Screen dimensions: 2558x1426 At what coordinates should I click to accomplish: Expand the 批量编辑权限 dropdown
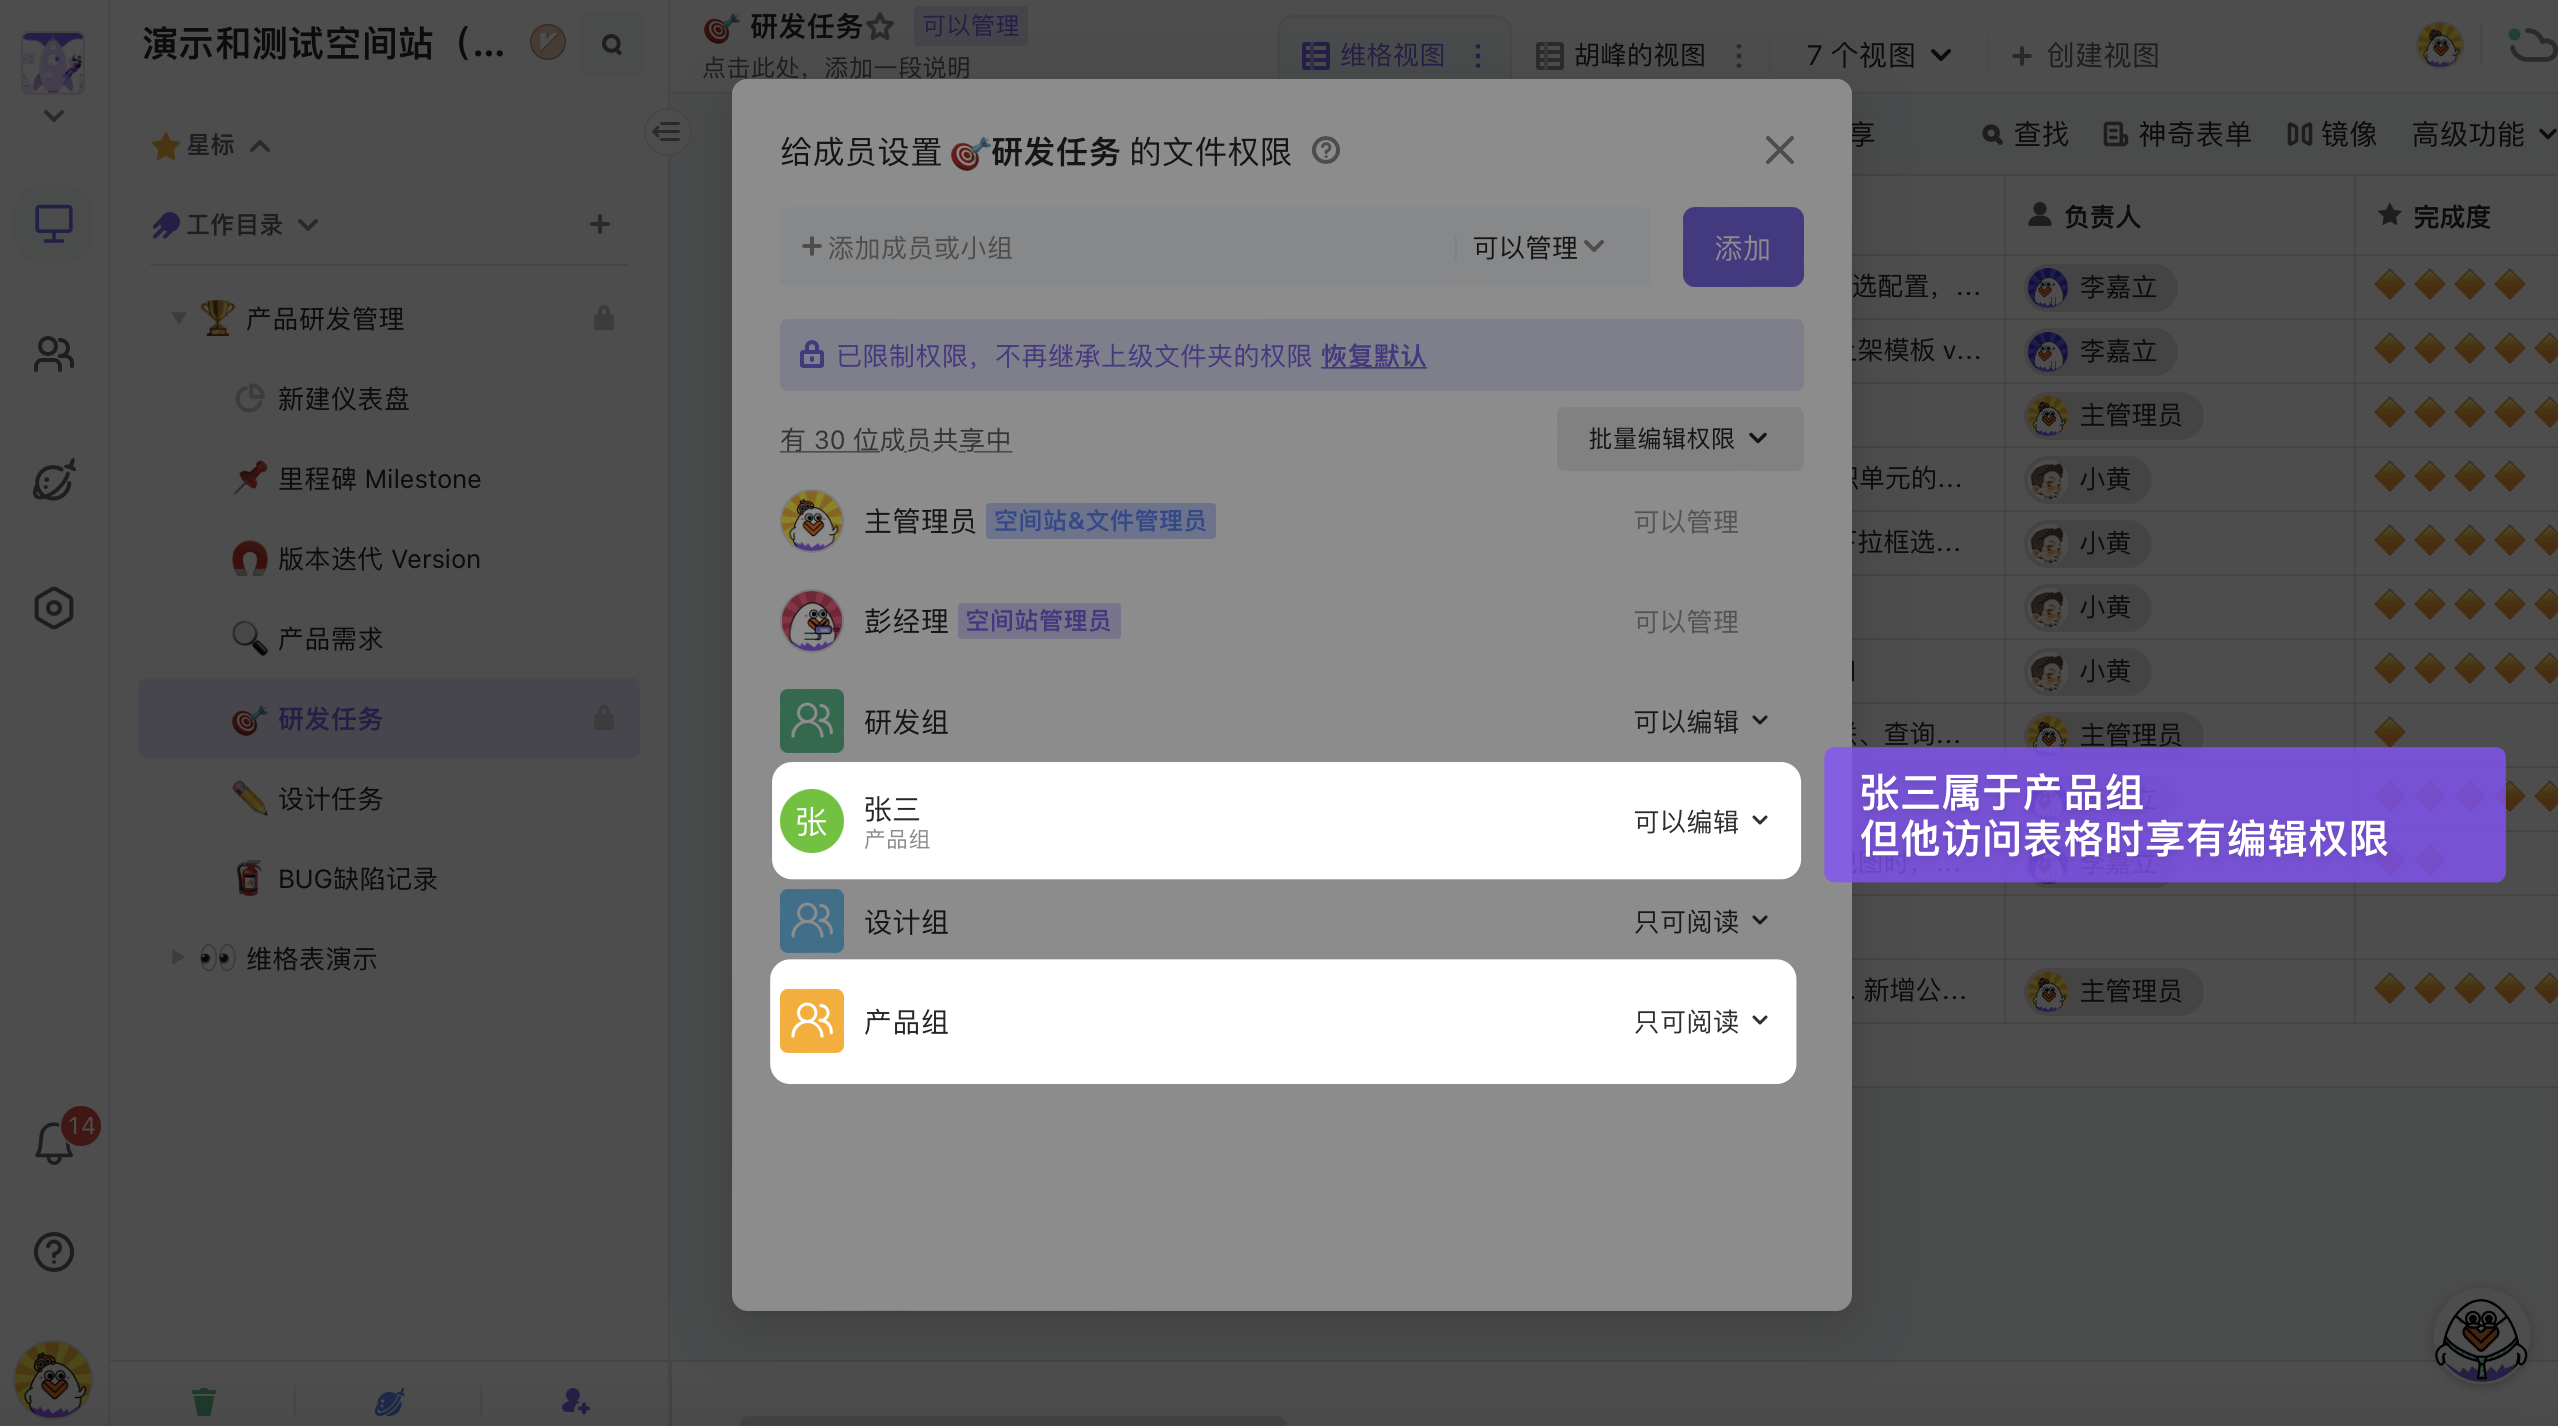point(1679,439)
